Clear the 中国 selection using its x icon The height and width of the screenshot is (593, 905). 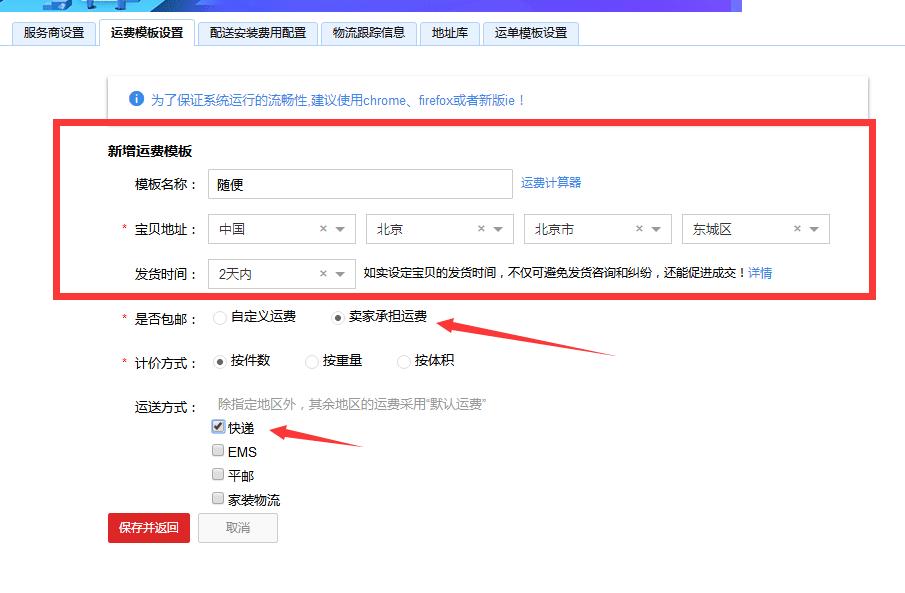(x=324, y=229)
